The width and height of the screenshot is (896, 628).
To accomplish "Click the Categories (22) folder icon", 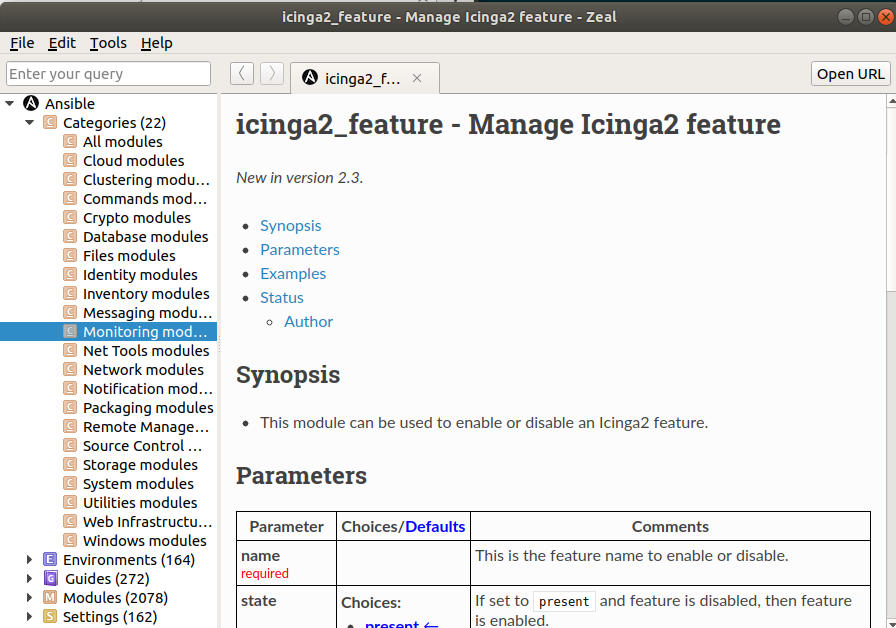I will click(x=50, y=122).
